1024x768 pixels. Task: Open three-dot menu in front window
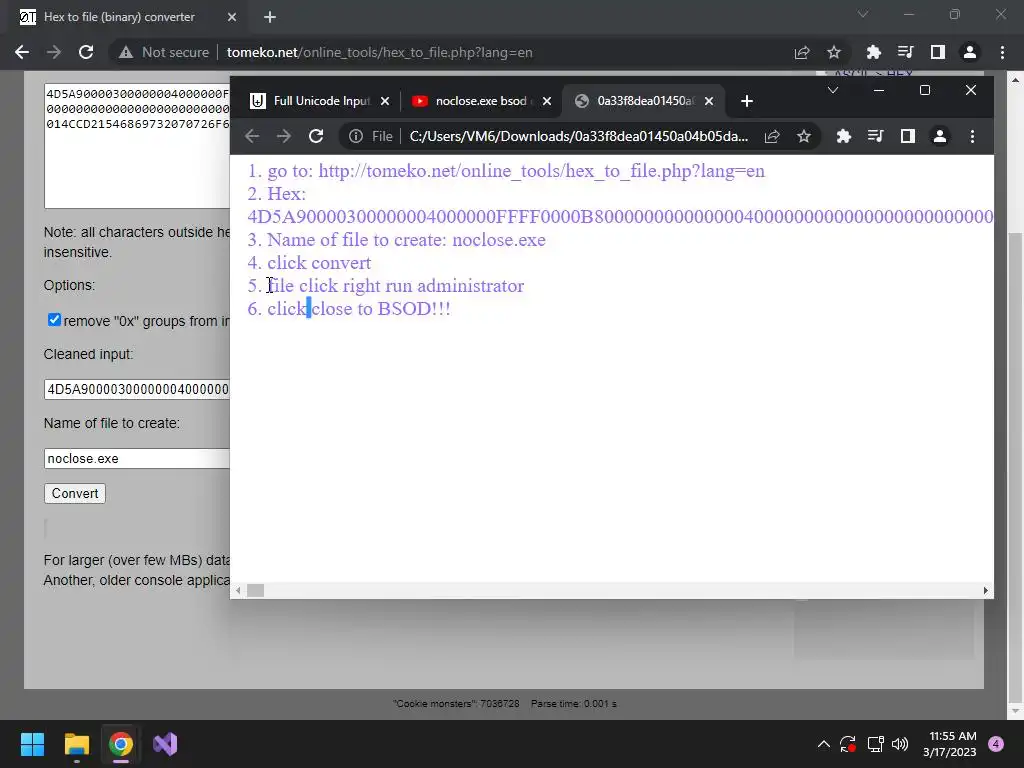pyautogui.click(x=972, y=136)
